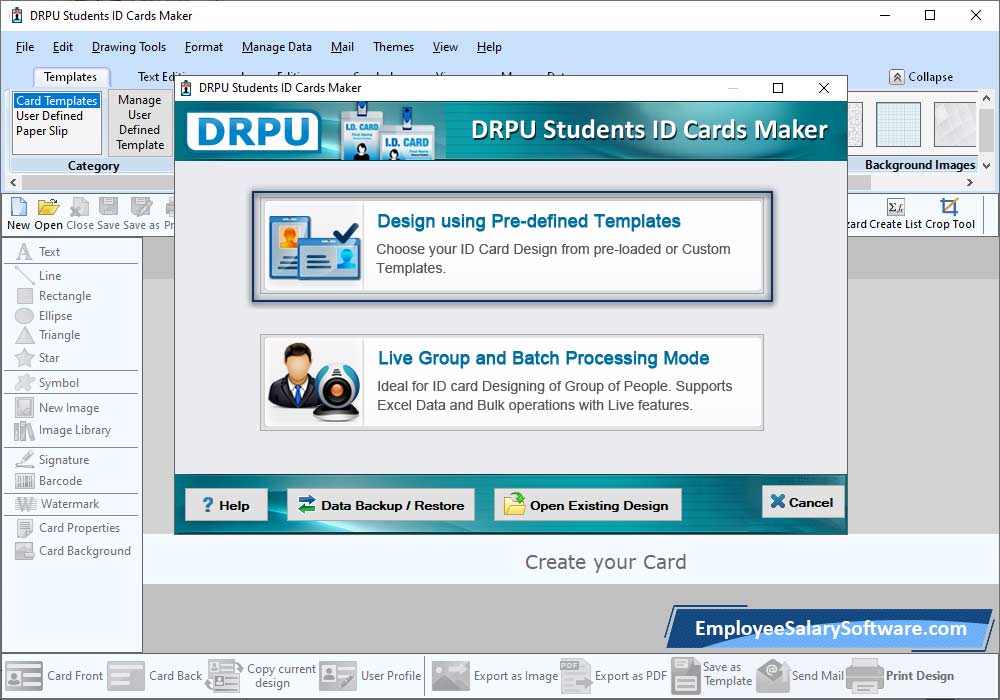1000x700 pixels.
Task: Switch to Card Front view
Action: click(x=54, y=676)
